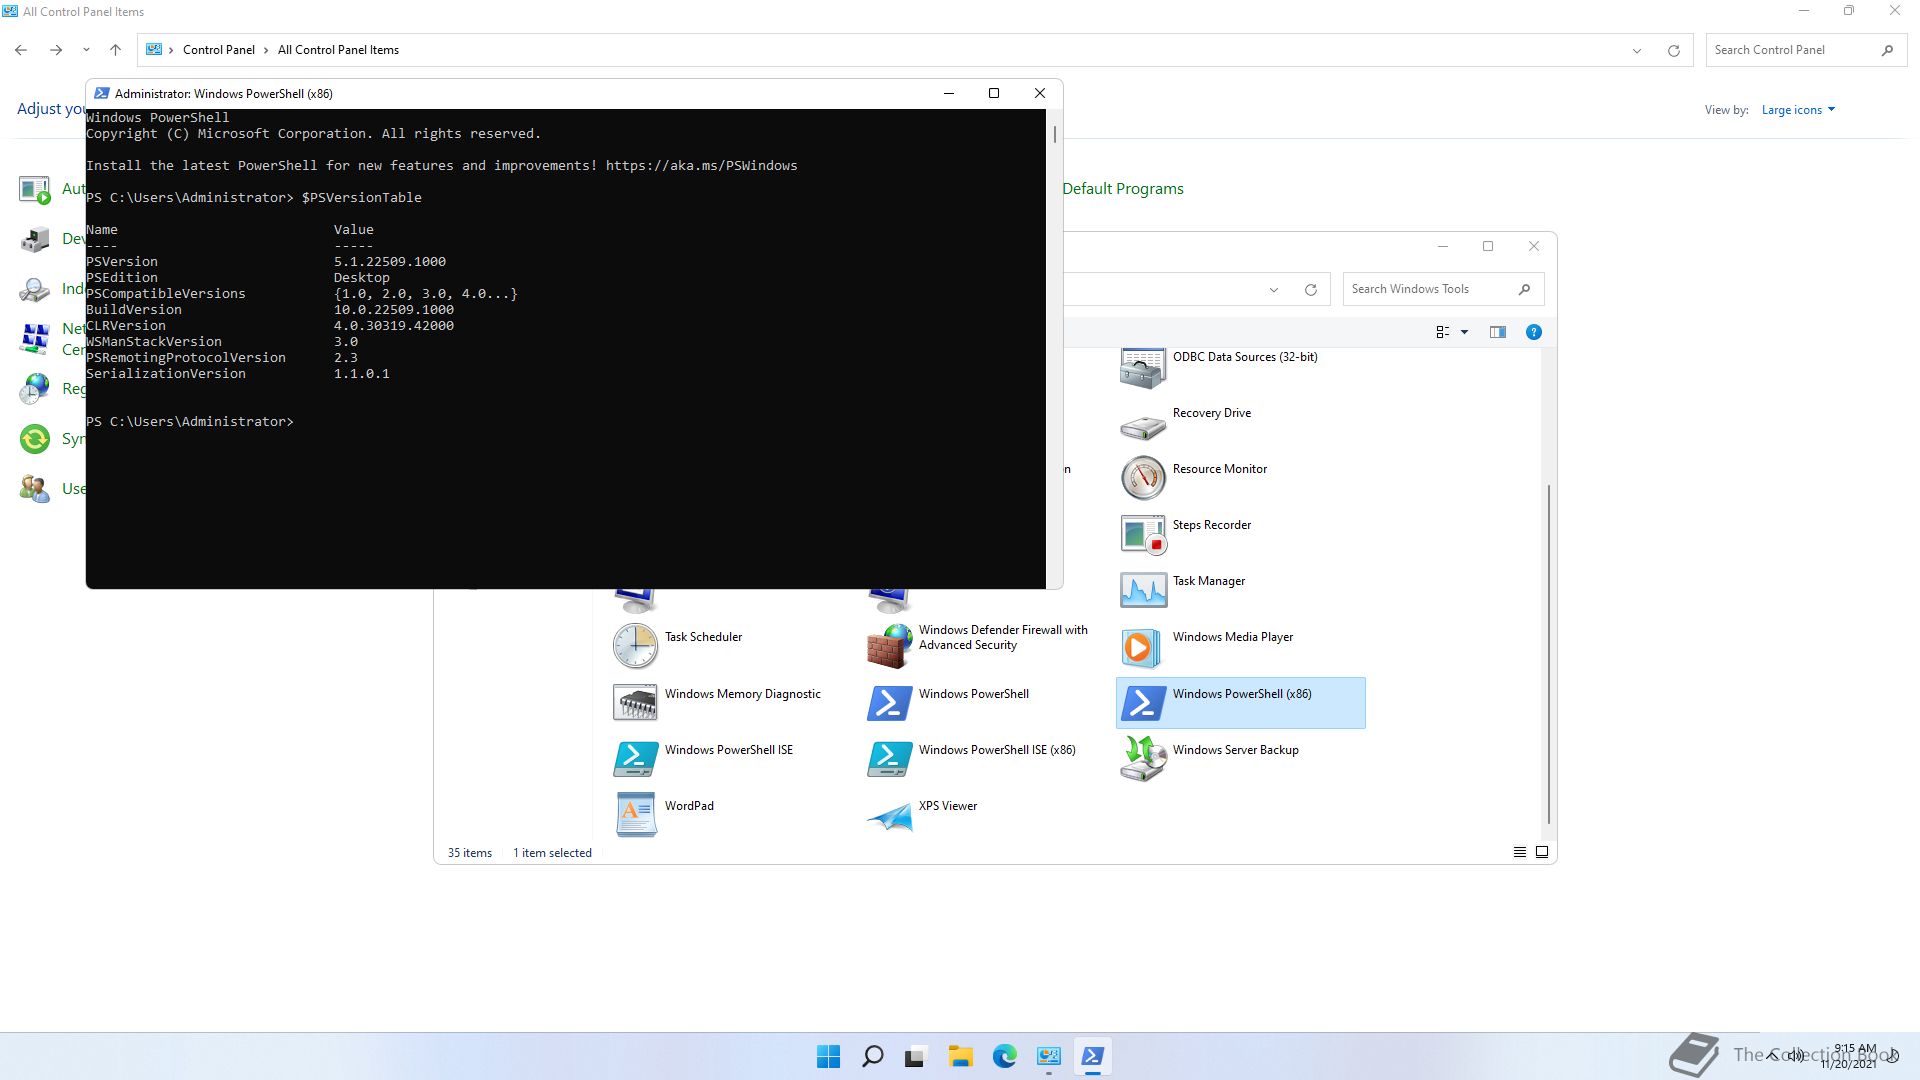Open the Windows Memory Diagnostic icon

(635, 703)
